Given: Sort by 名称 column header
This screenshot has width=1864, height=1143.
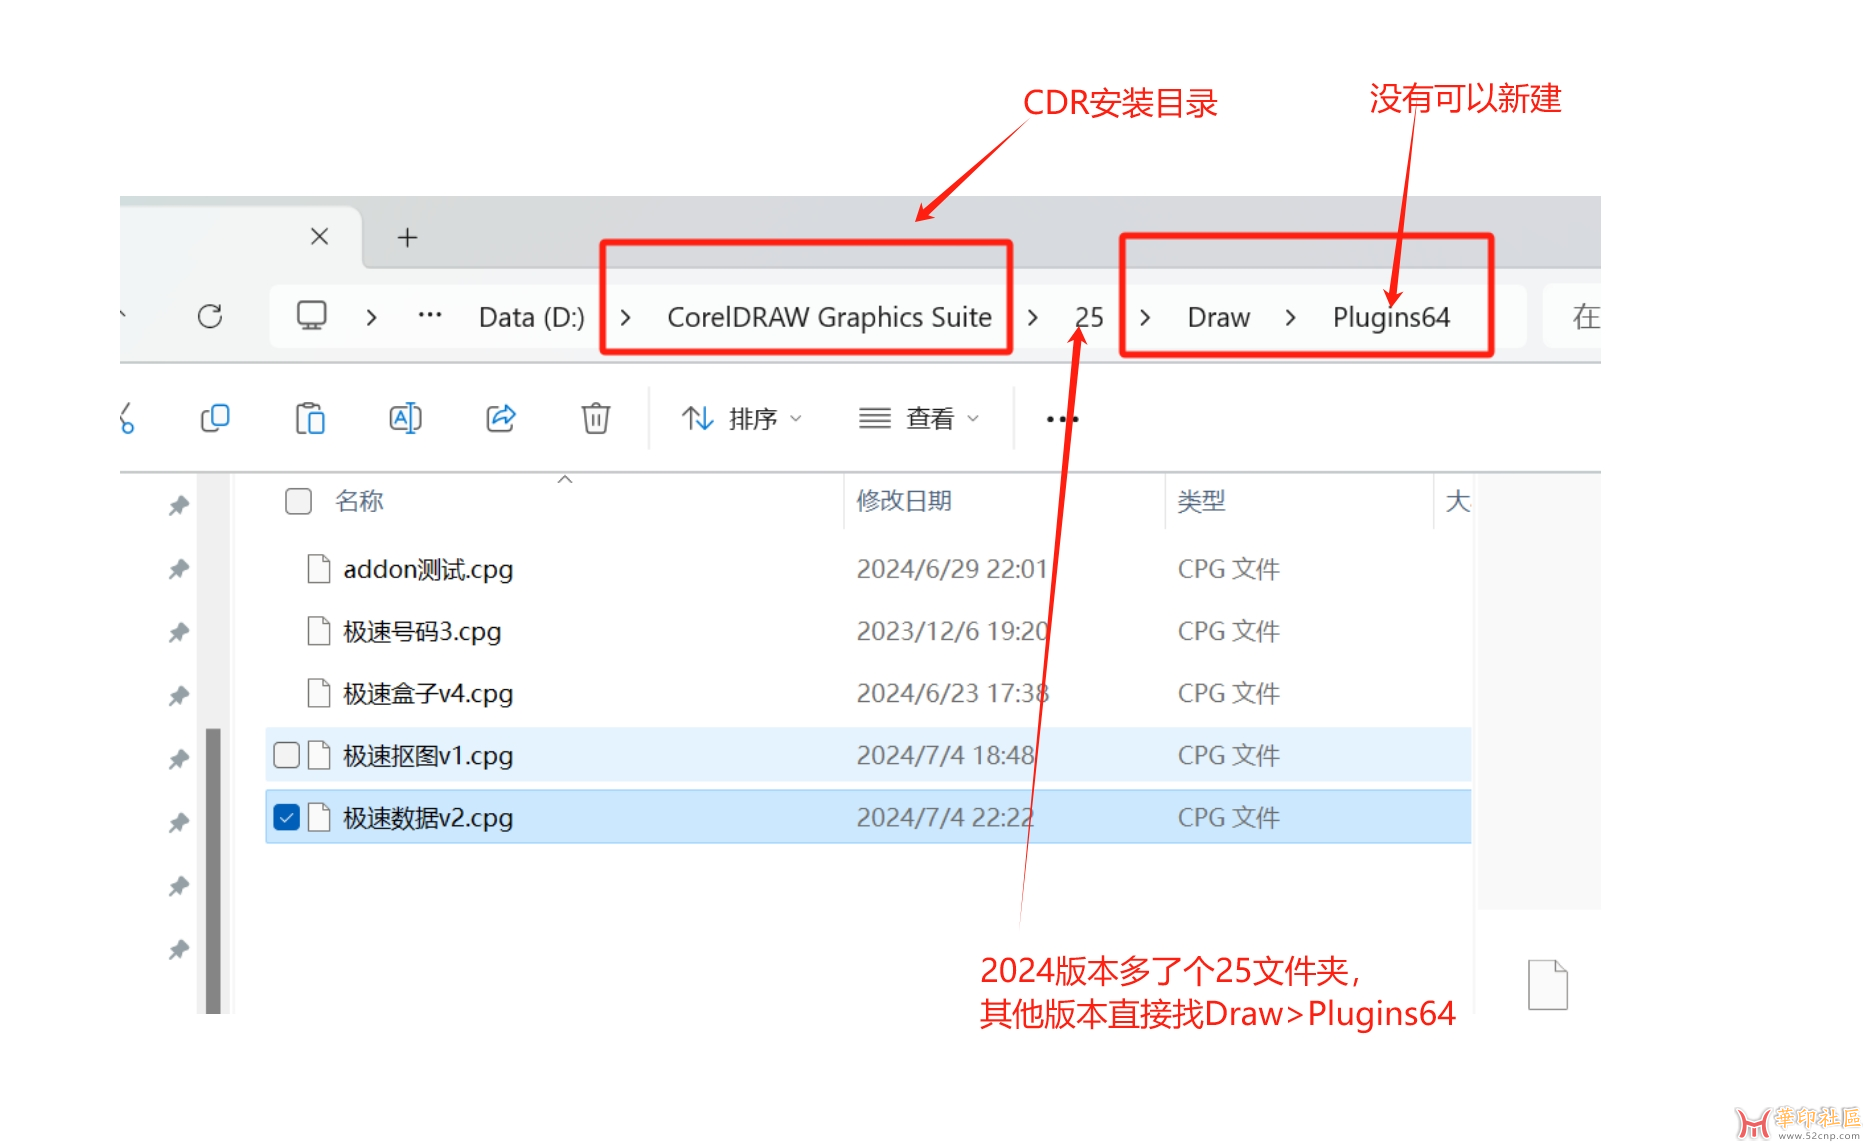Looking at the screenshot, I should tap(360, 501).
